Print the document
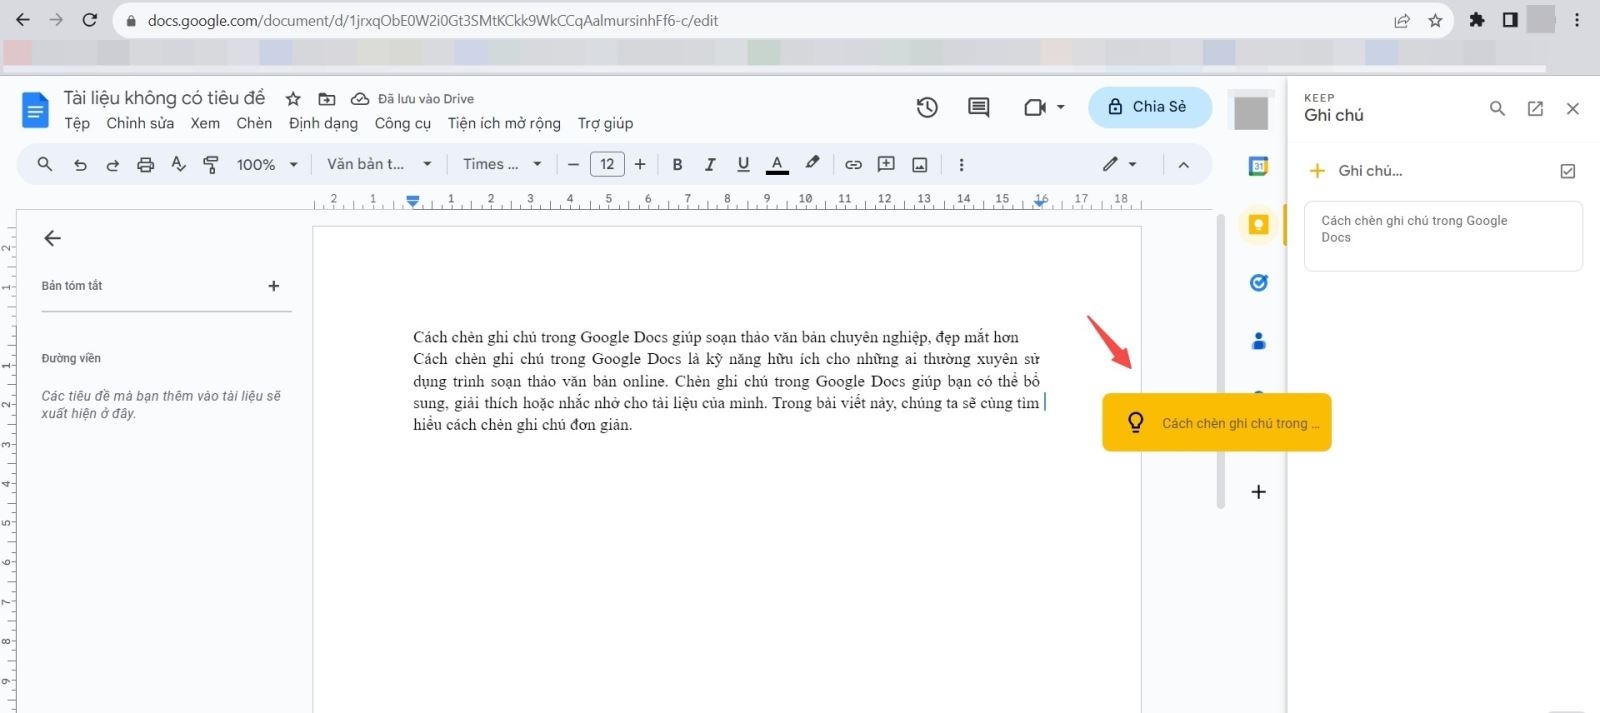1600x713 pixels. 146,165
